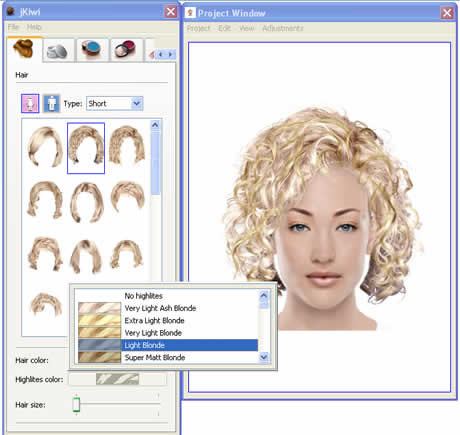
Task: Click the hairstyle list scrollbar thumb
Action: point(155,163)
